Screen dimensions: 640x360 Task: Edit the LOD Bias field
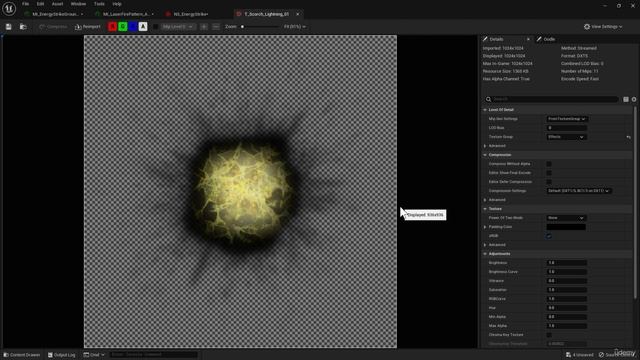(567, 128)
